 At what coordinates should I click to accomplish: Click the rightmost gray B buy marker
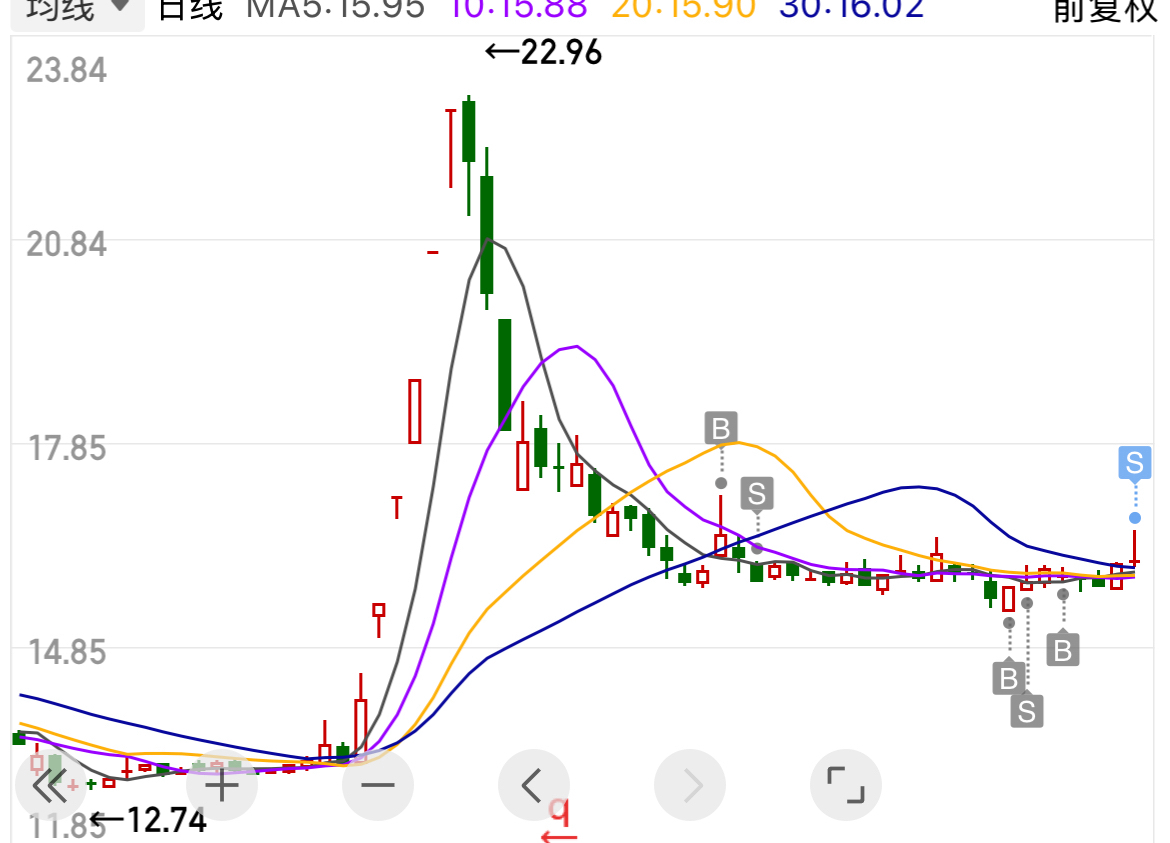coord(1063,650)
